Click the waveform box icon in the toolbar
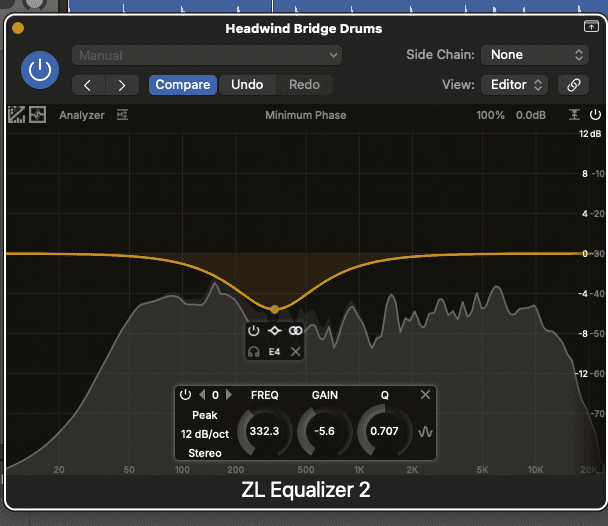 (38, 115)
